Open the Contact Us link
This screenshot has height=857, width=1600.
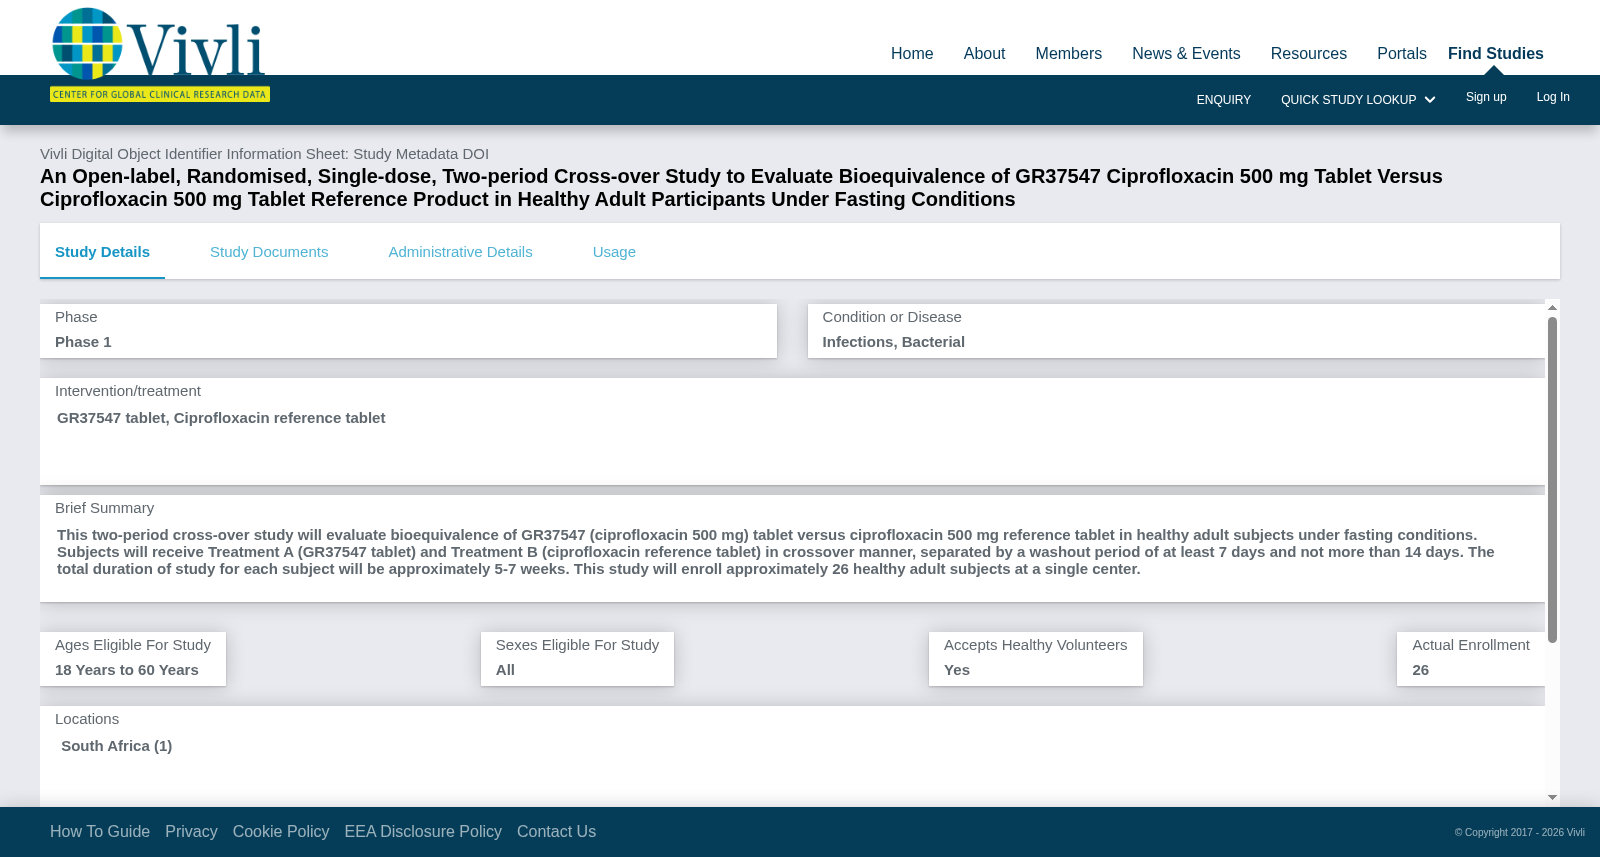coord(556,832)
